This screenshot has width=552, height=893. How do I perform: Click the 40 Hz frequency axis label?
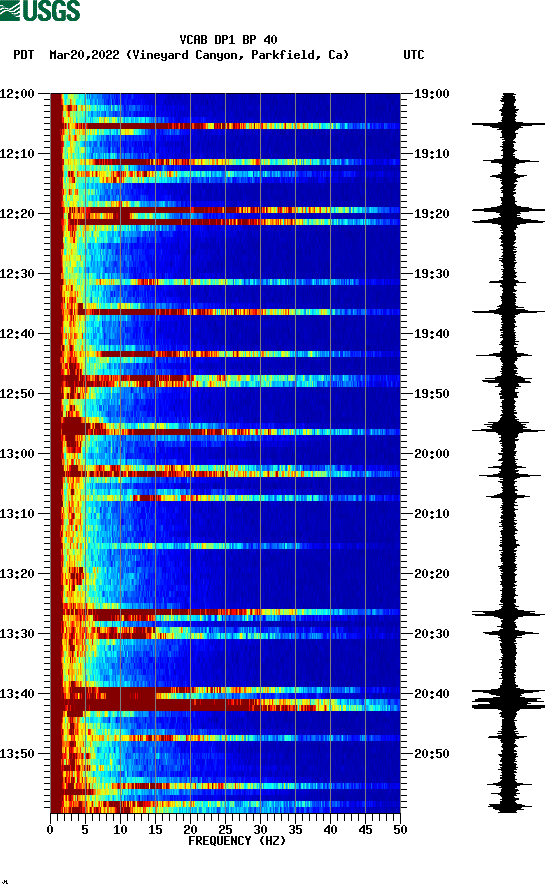point(330,830)
